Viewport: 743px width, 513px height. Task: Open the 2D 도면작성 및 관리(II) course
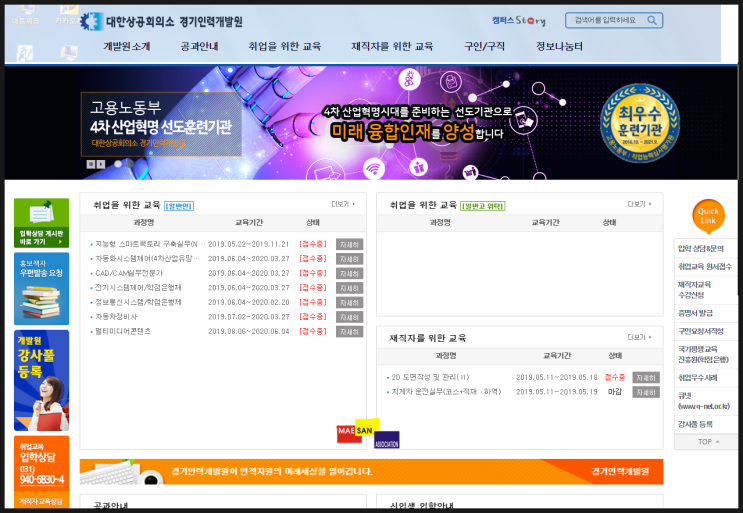click(x=430, y=378)
